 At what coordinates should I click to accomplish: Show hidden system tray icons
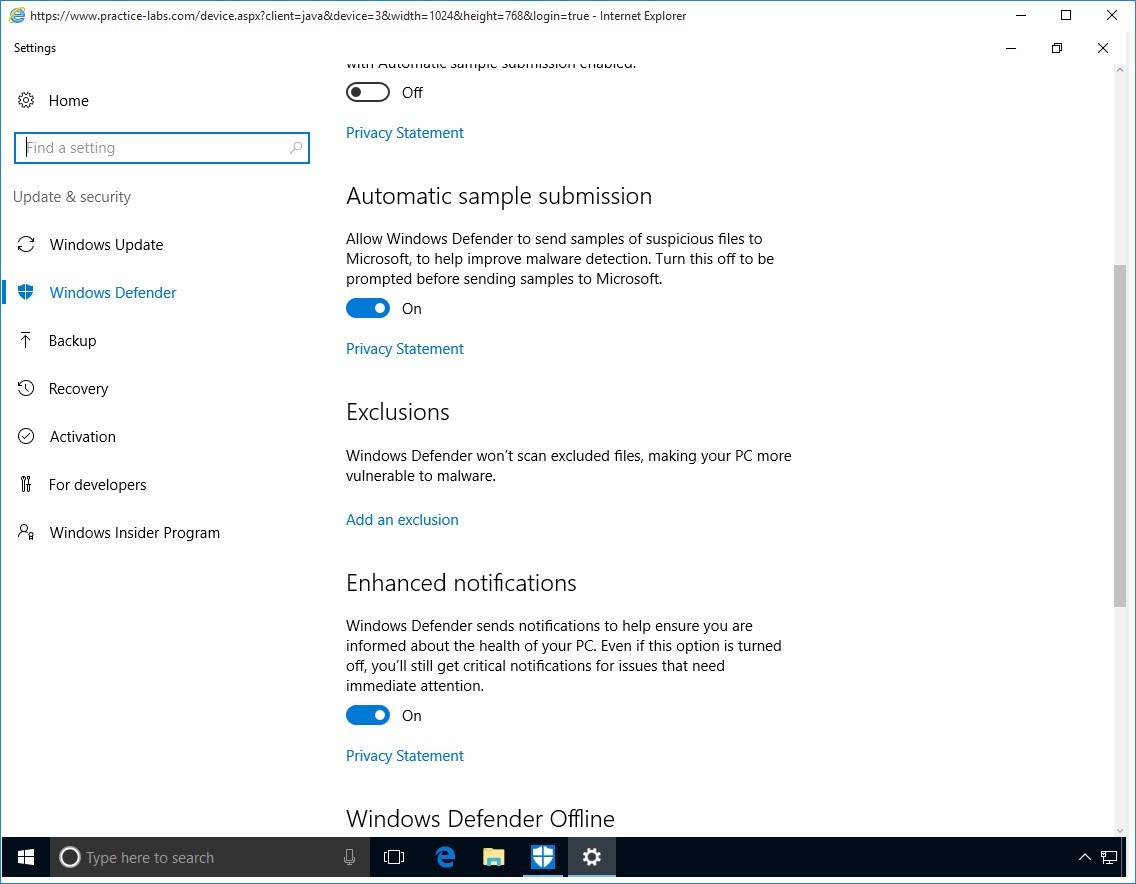(x=1085, y=857)
